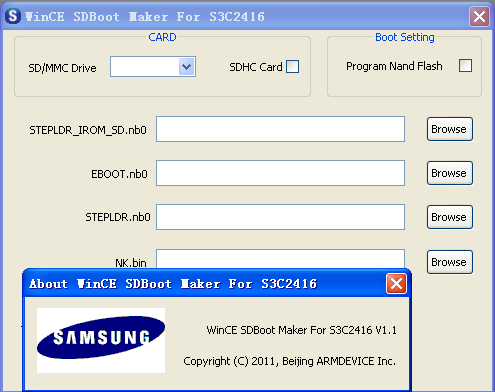
Task: Click the 'SDHC Card' label
Action: 256,67
